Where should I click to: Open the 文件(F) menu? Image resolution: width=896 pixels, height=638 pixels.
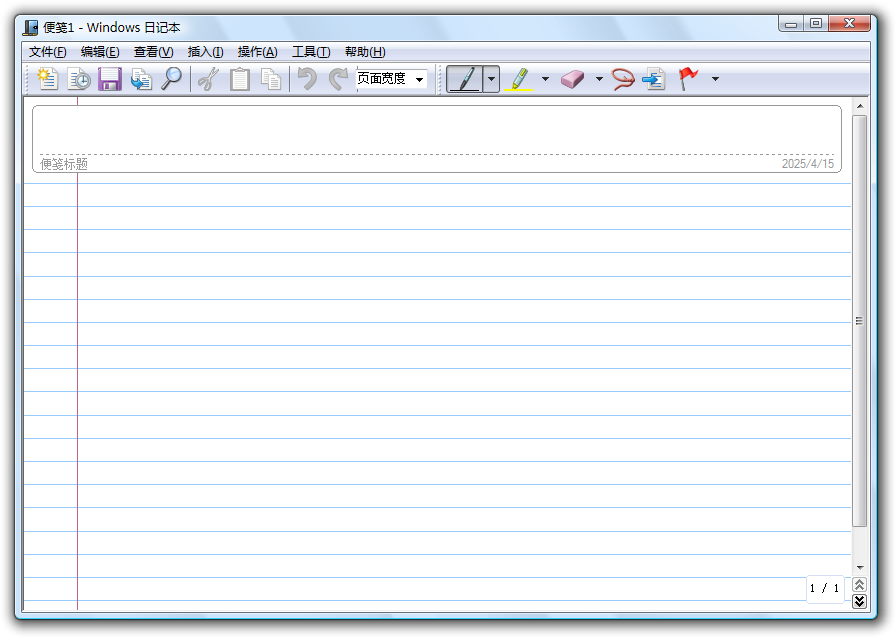tap(47, 52)
